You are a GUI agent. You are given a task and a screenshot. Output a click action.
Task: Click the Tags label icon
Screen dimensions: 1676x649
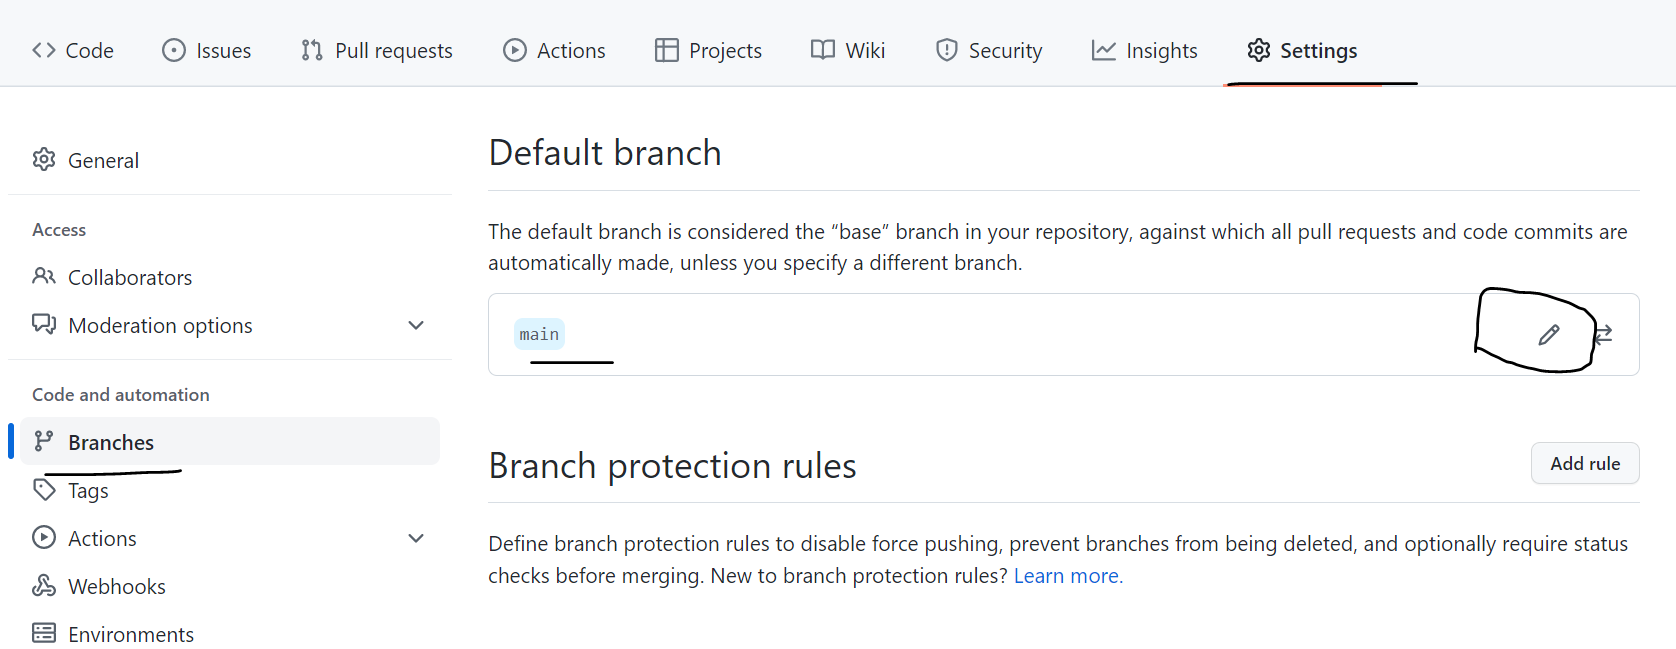[x=44, y=490]
